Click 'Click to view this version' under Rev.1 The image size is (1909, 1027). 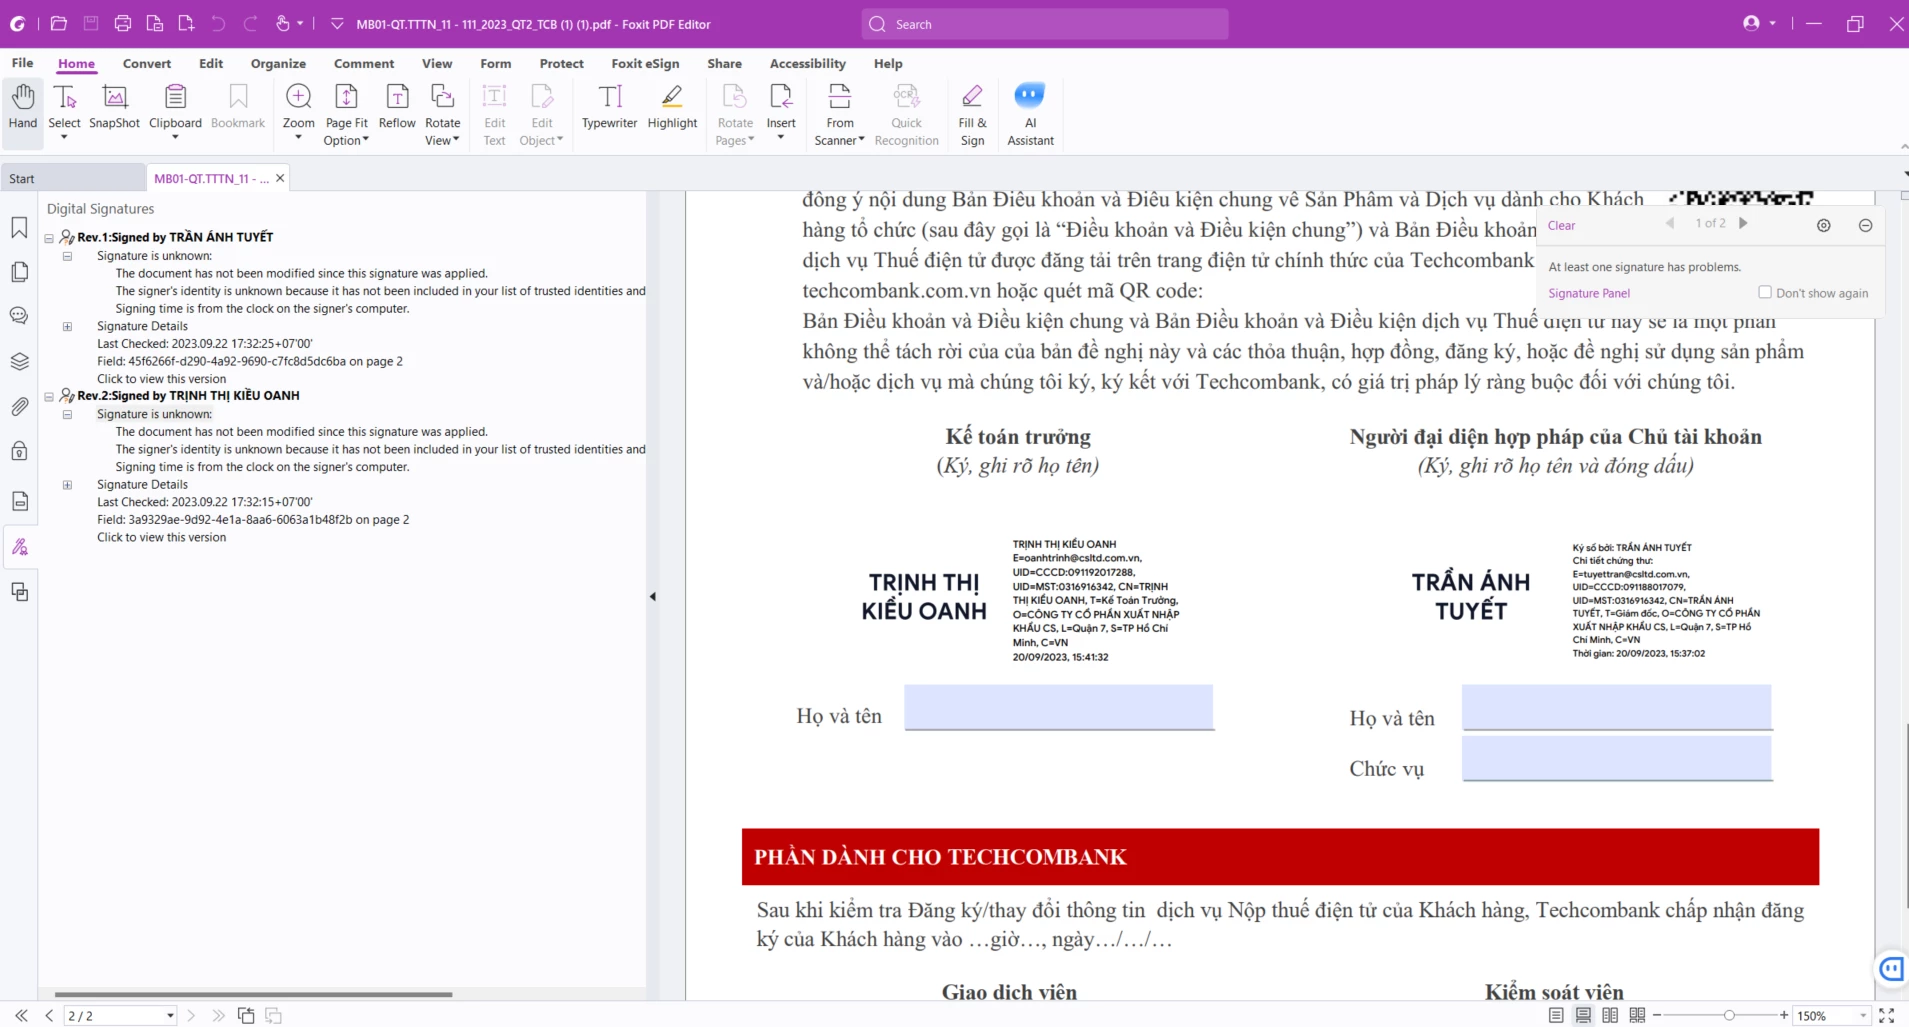tap(161, 379)
